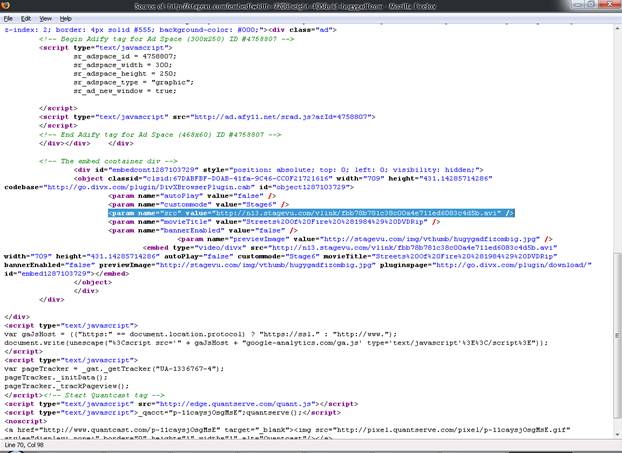Click the DivXBrowserPlugin.cab codebase URL
This screenshot has height=453, width=622.
(149, 187)
